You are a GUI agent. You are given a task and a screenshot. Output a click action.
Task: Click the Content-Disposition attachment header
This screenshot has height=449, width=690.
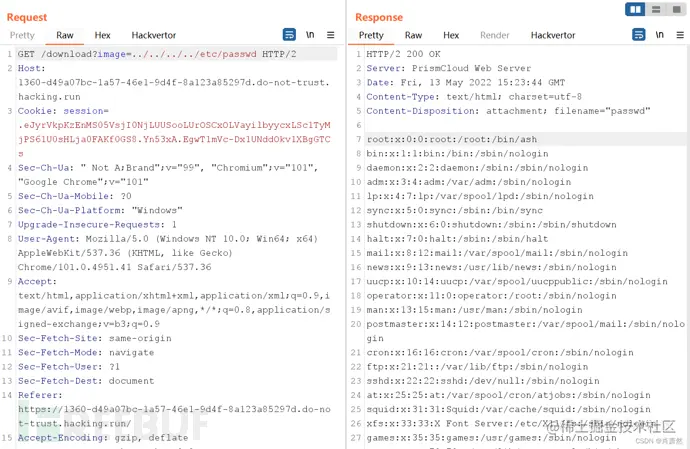508,111
